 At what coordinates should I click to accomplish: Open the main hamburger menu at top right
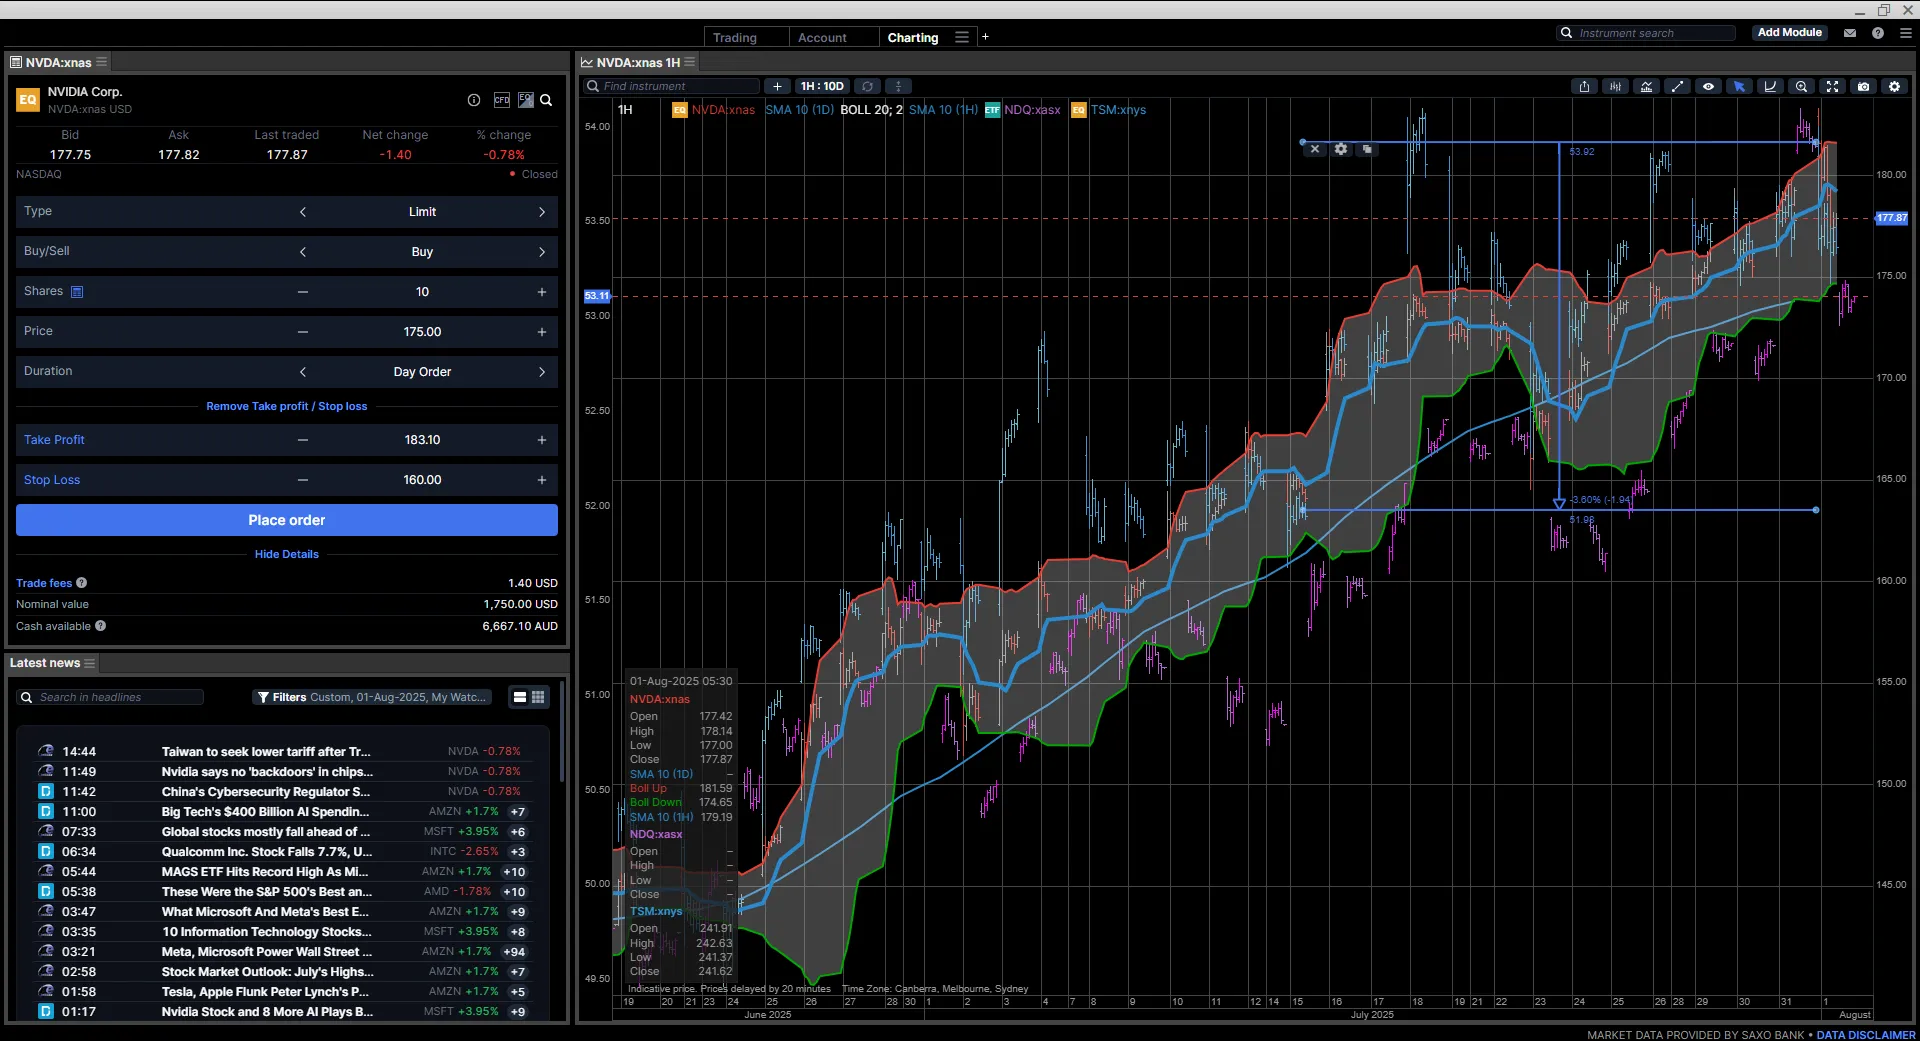1906,33
